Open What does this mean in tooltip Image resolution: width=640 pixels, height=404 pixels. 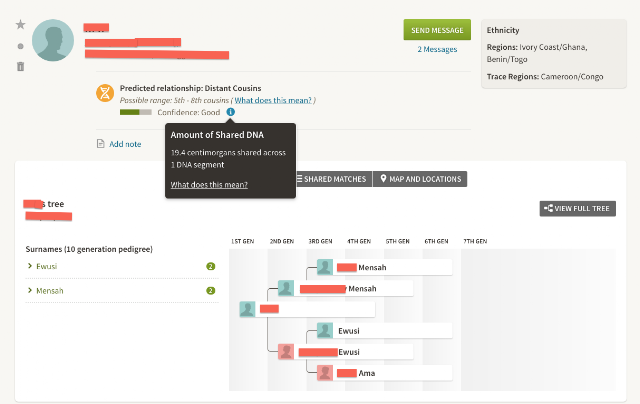point(209,184)
